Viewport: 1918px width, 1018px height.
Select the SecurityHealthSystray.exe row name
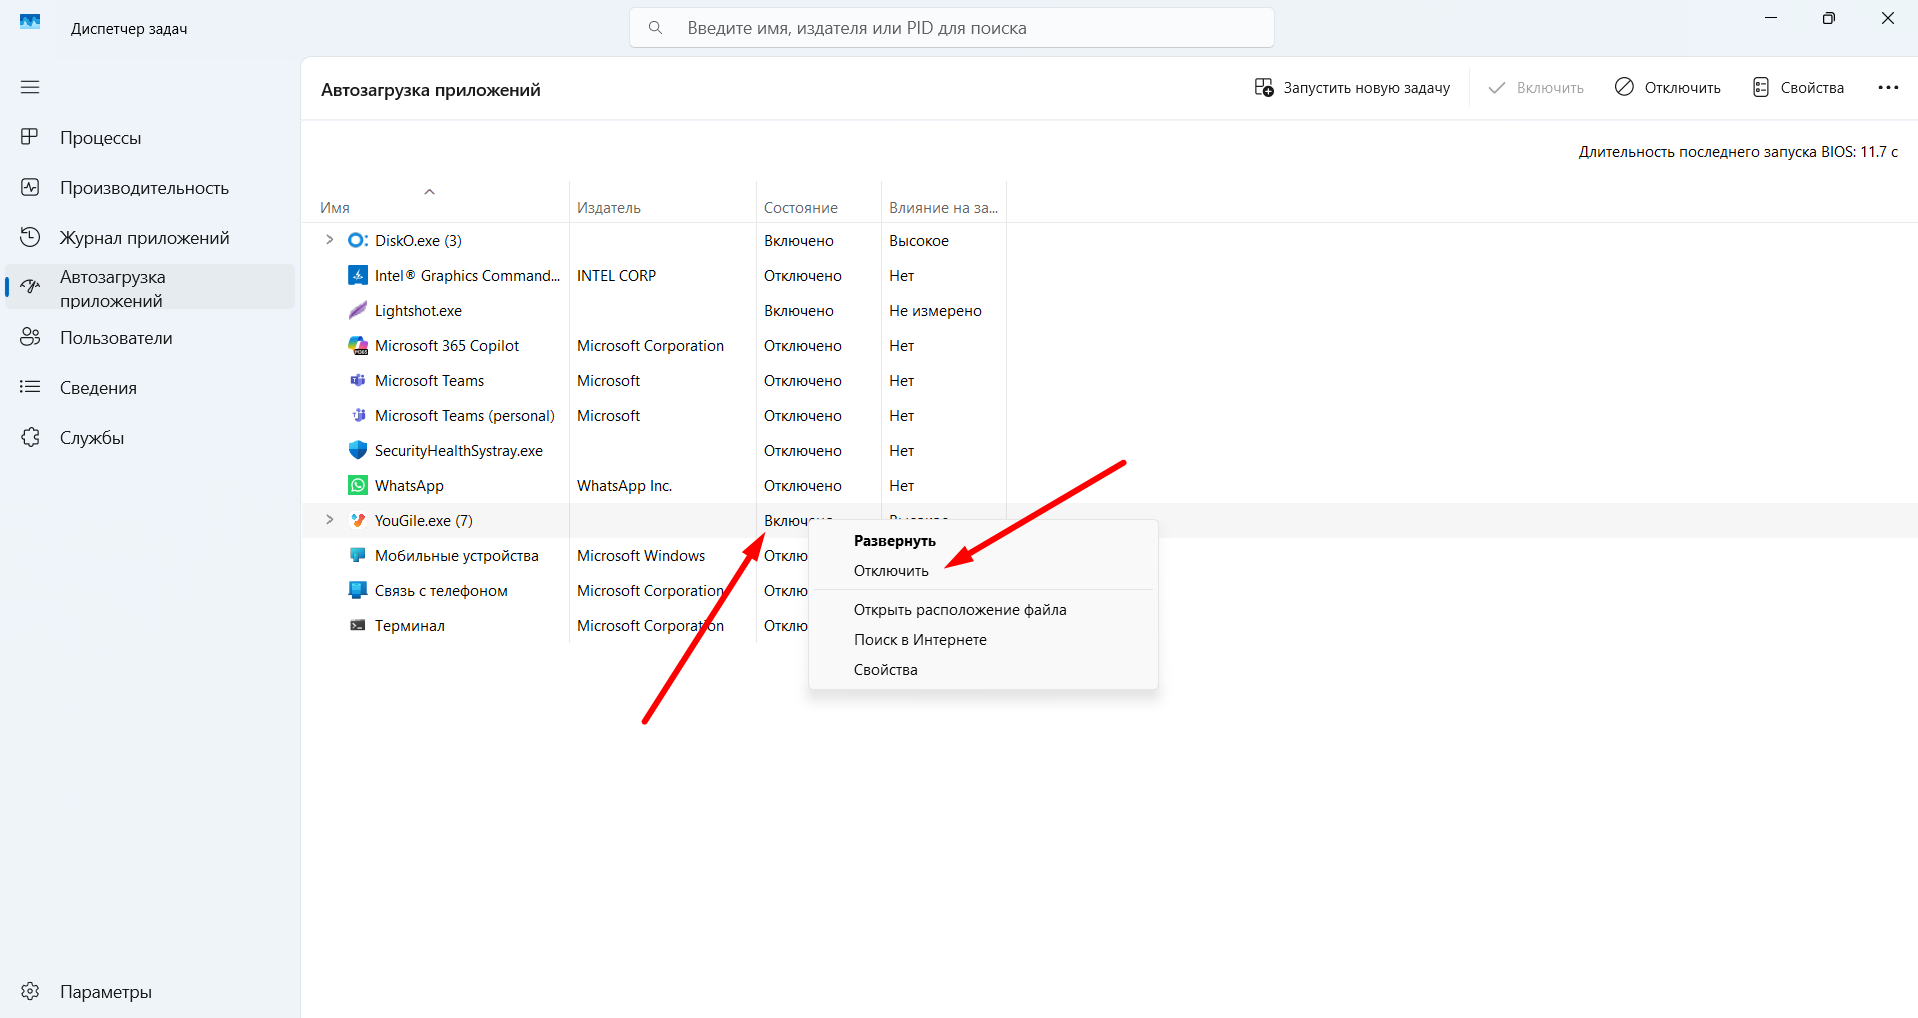click(x=459, y=451)
